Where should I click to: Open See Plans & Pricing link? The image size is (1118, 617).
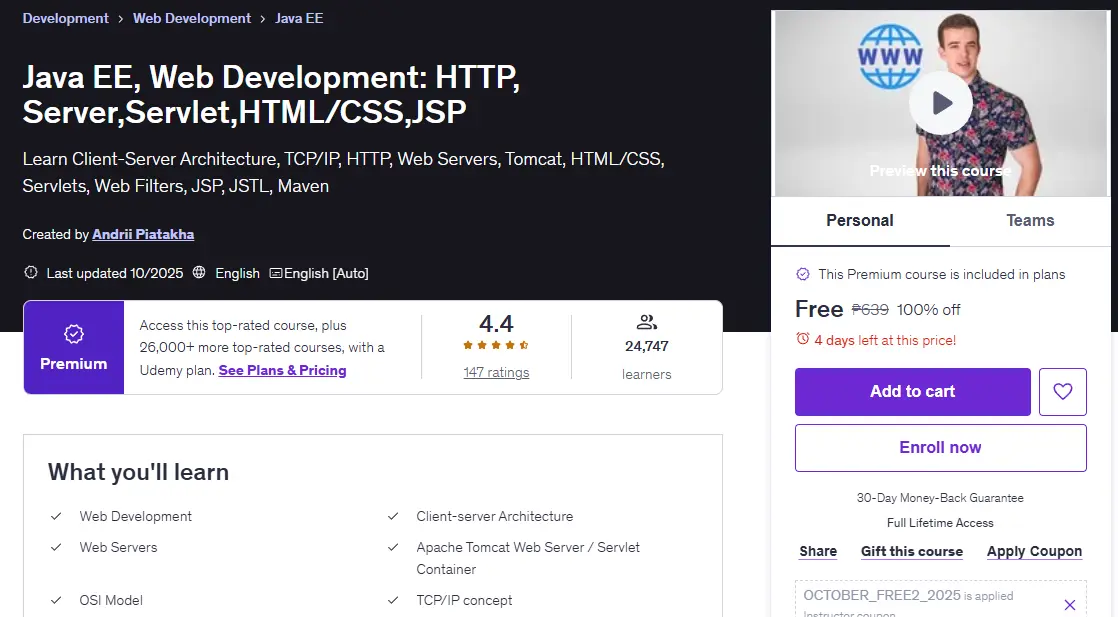point(282,370)
